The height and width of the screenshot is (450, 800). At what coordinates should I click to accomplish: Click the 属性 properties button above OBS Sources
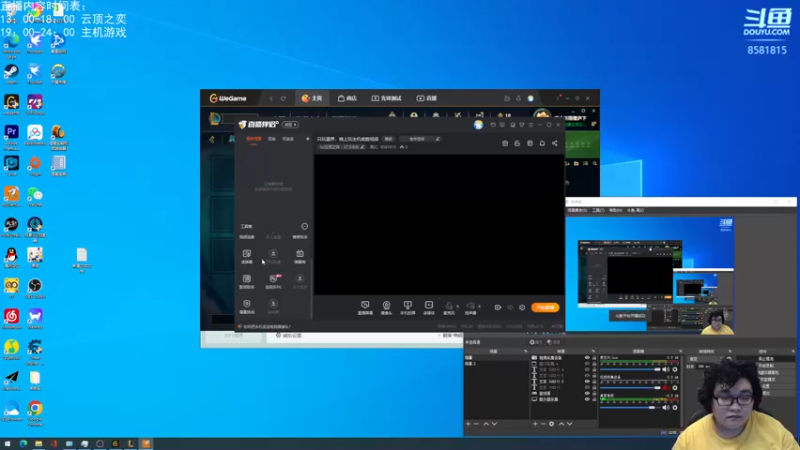[x=535, y=342]
